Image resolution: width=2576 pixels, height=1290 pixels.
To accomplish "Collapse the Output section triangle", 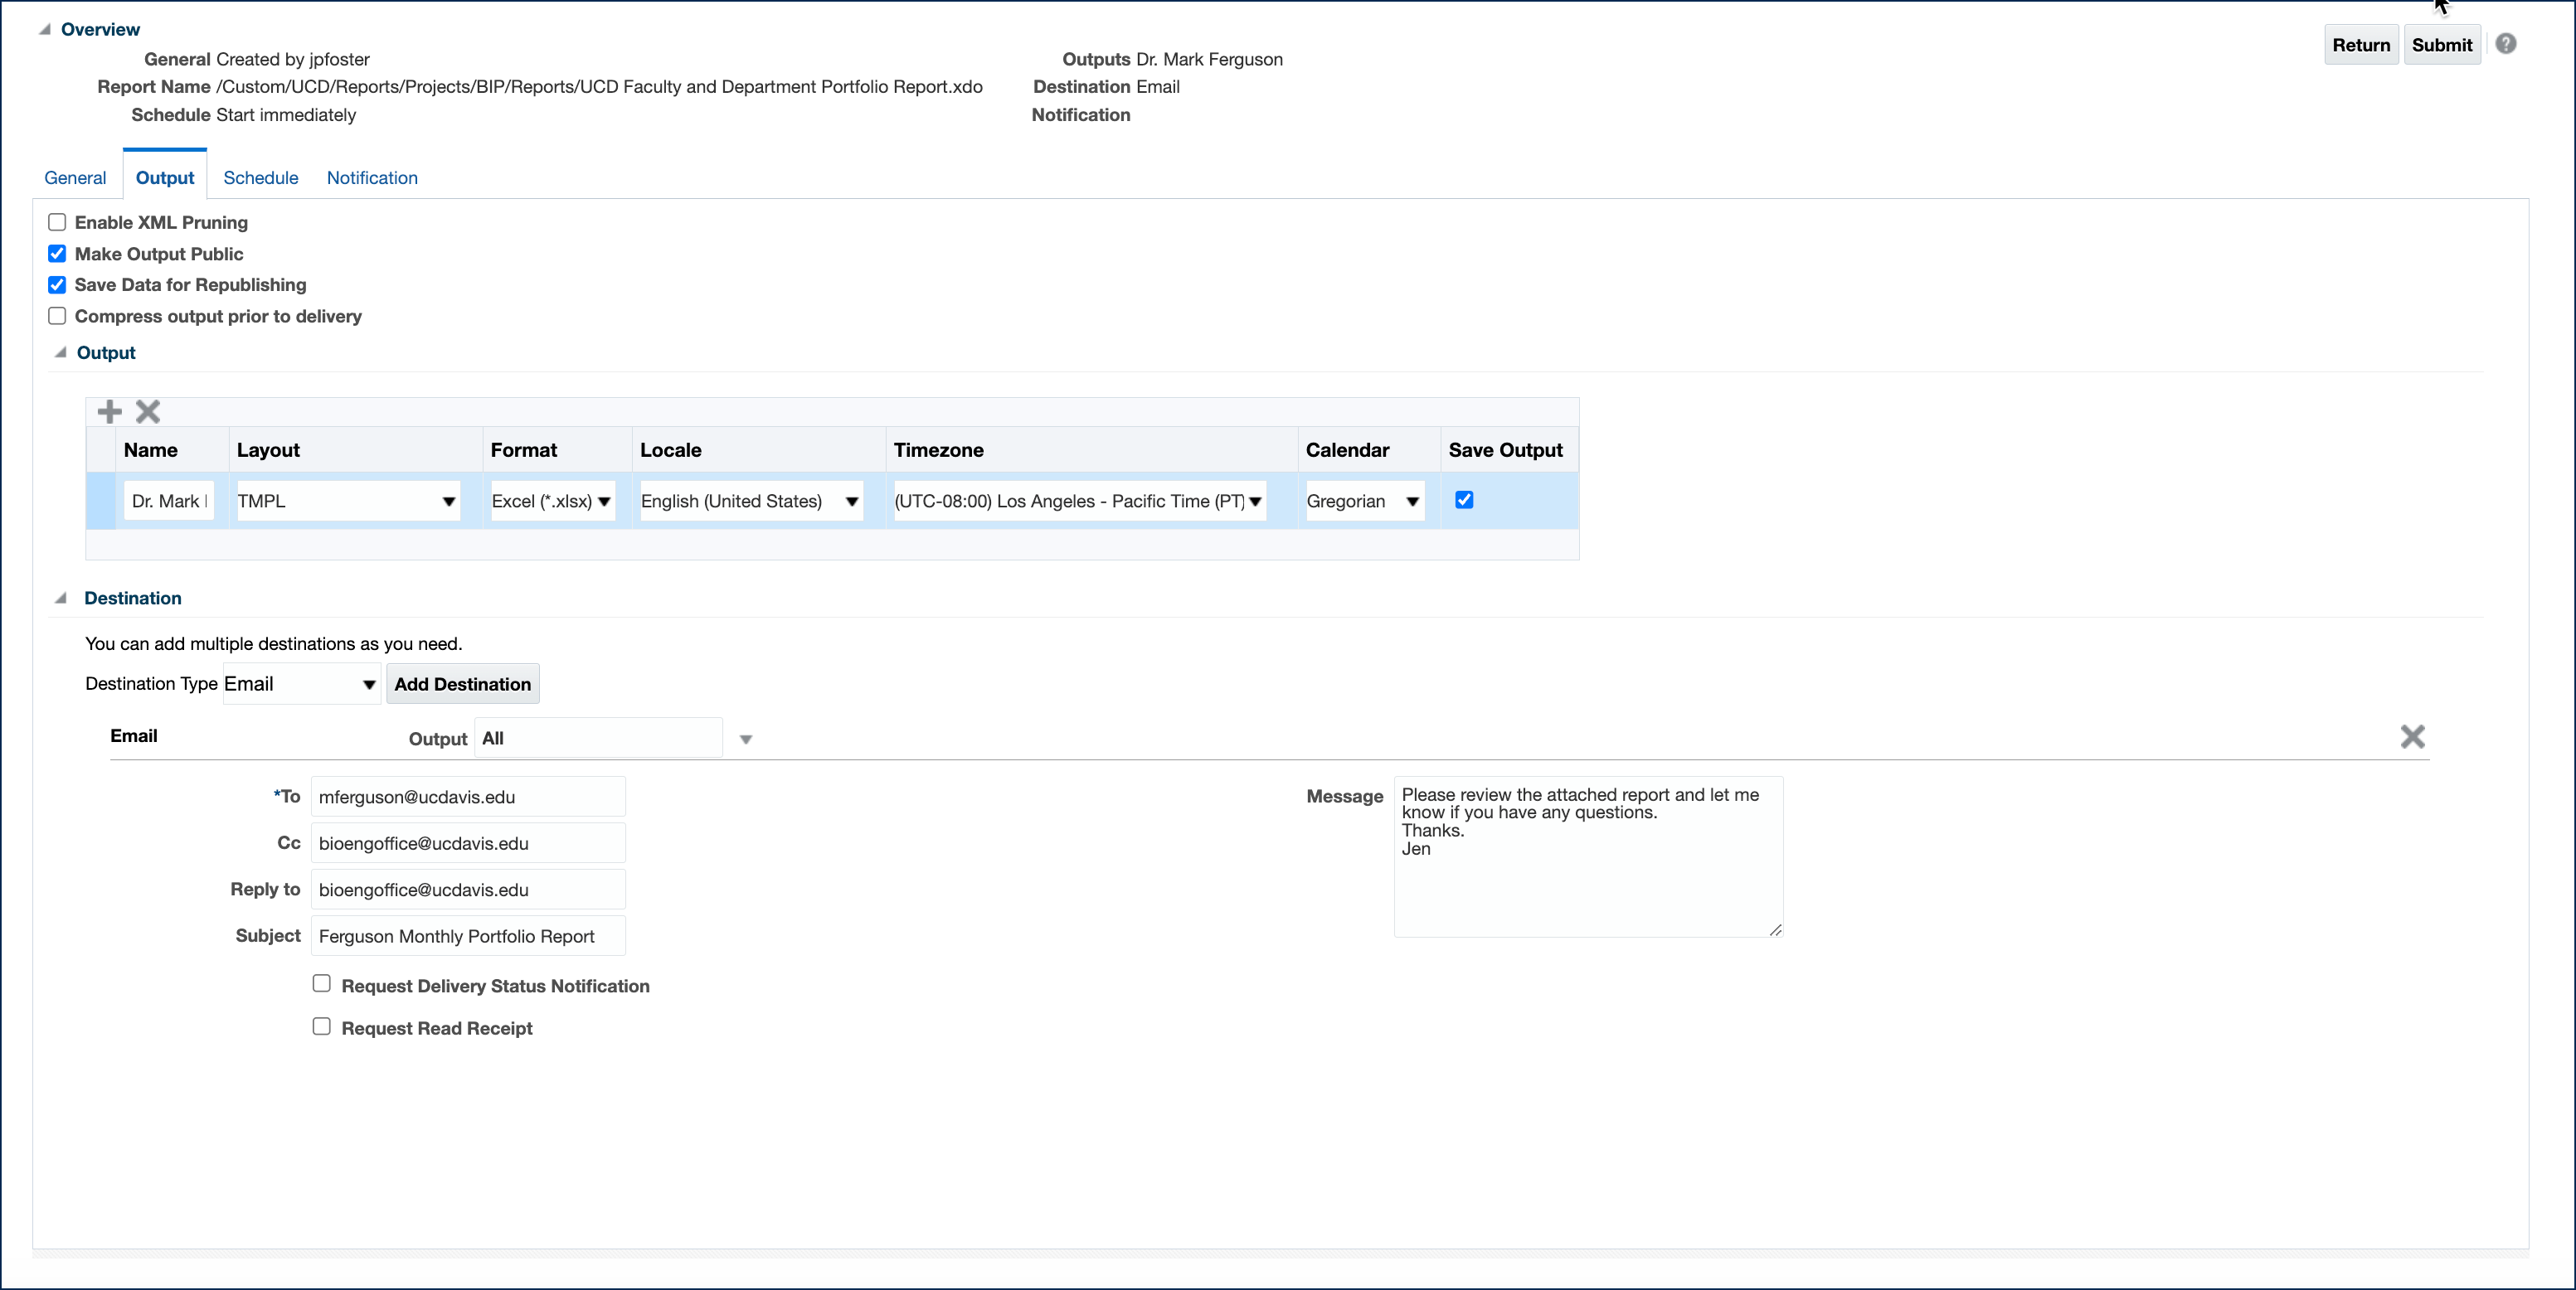I will (60, 352).
